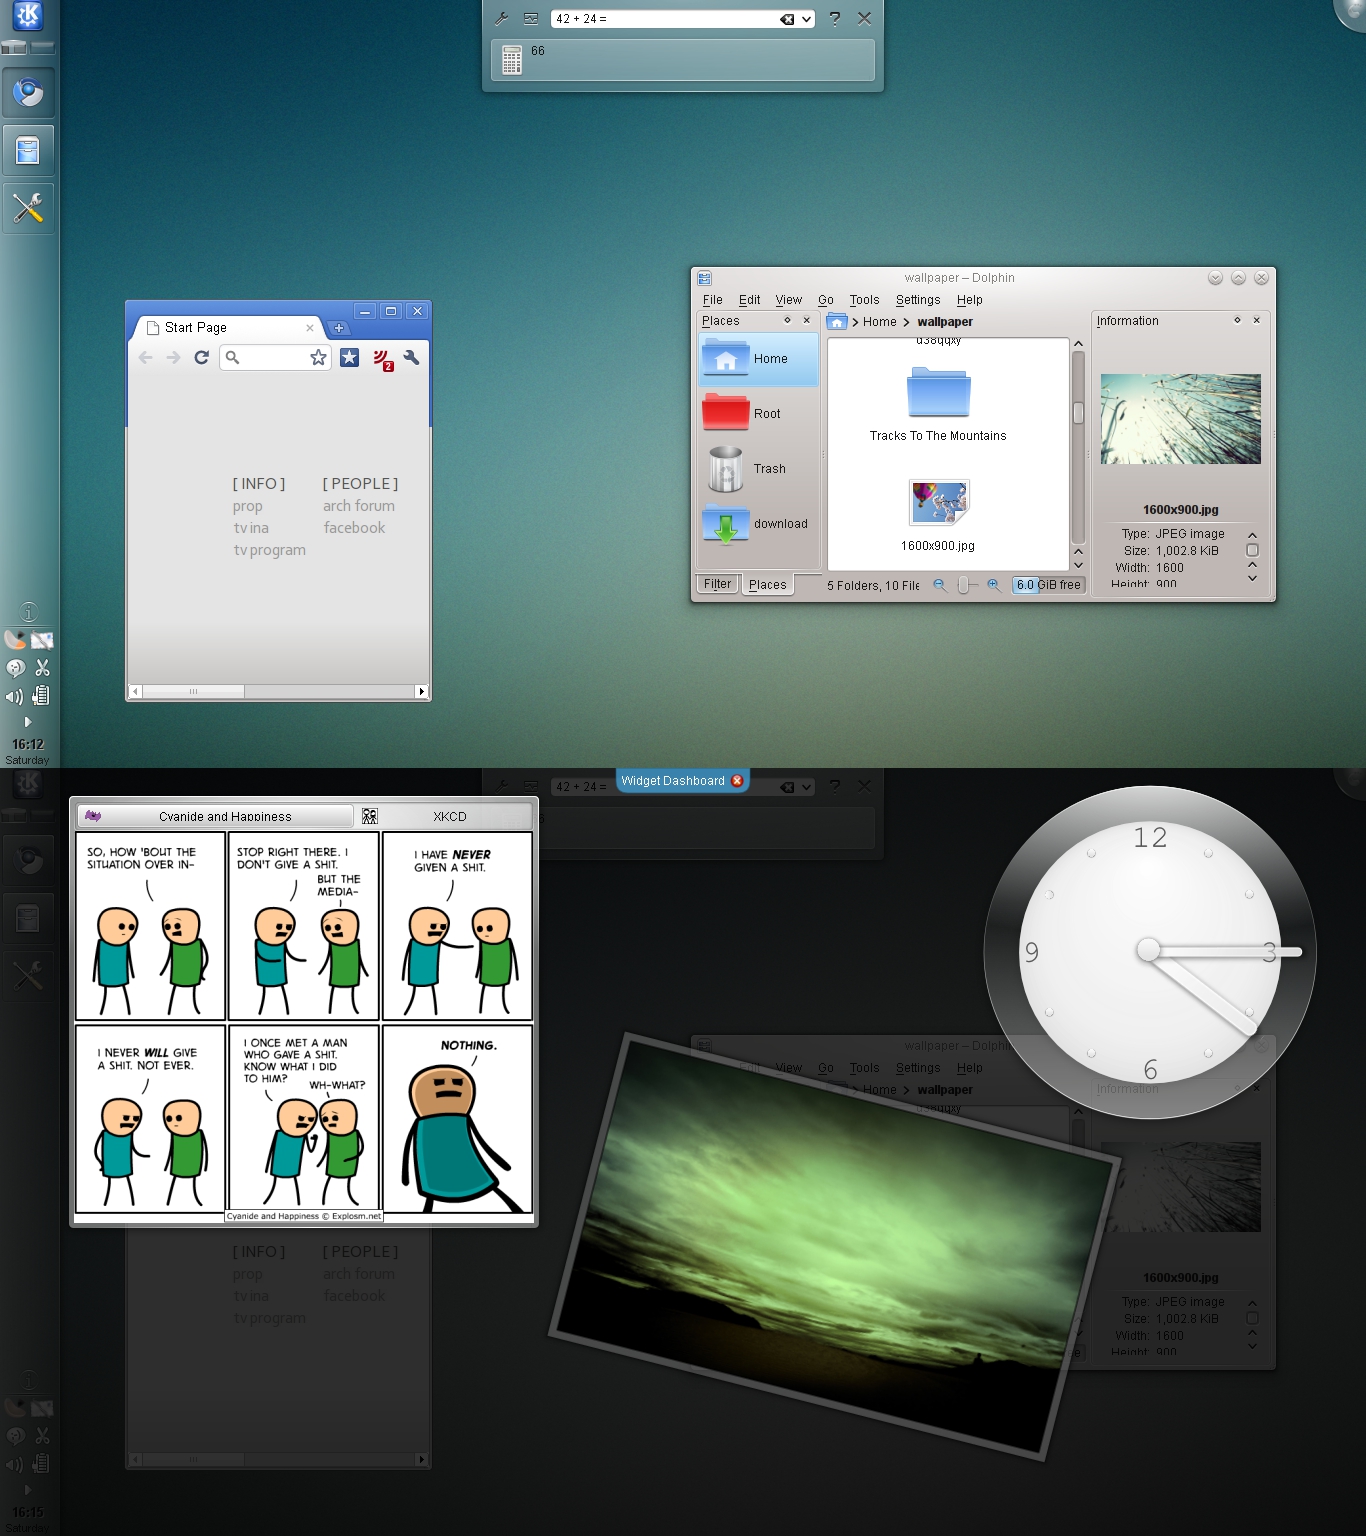Click scroll-up arrow of bright Dolphin file view

coord(1078,344)
